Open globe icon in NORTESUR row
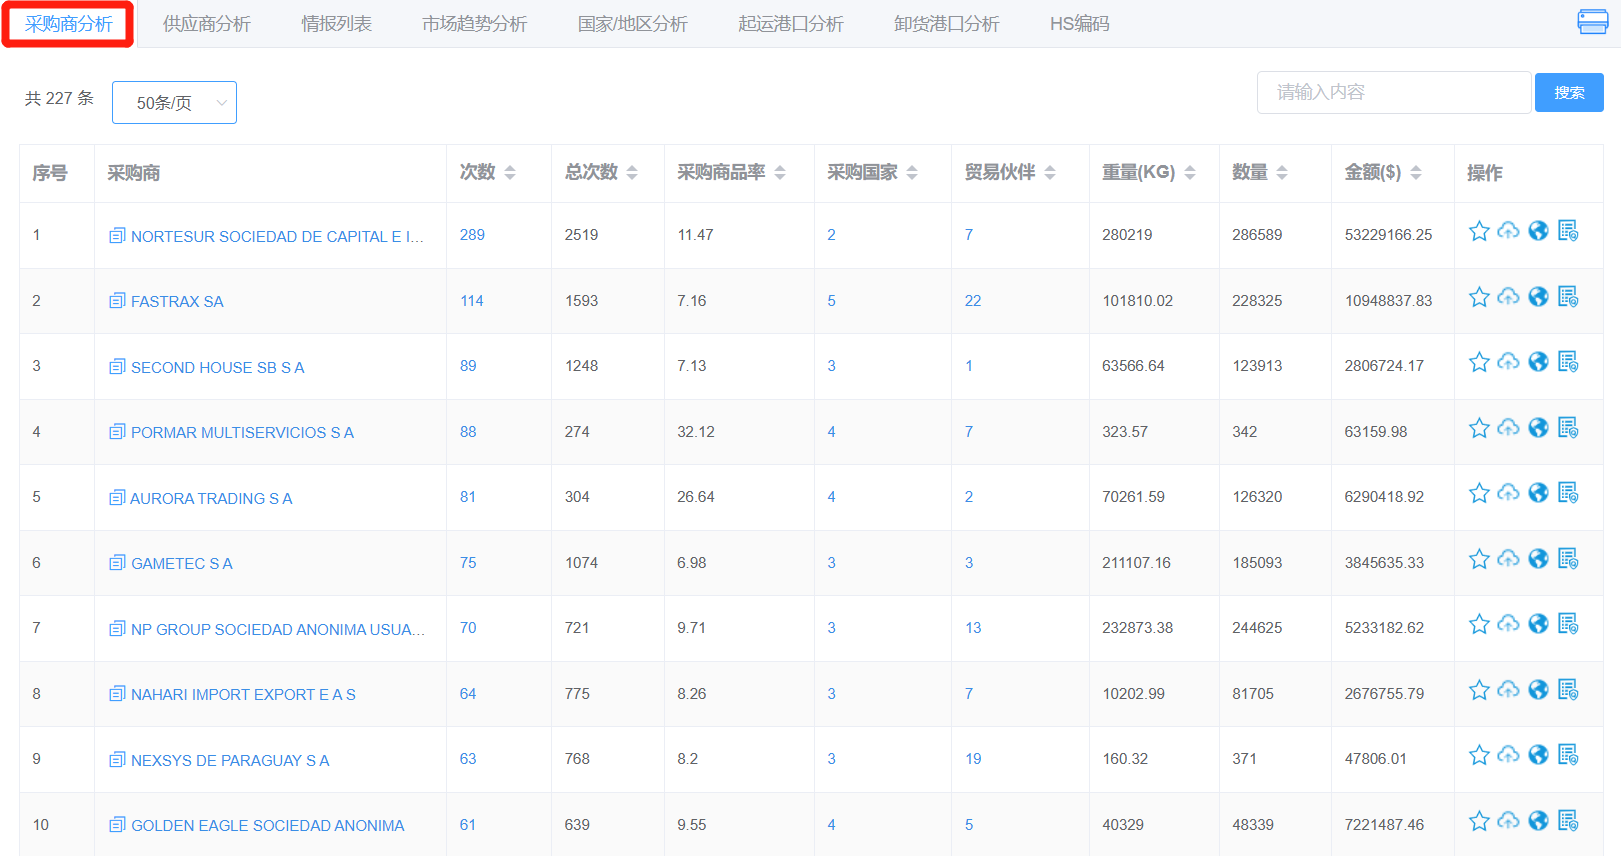1621x856 pixels. click(x=1538, y=231)
